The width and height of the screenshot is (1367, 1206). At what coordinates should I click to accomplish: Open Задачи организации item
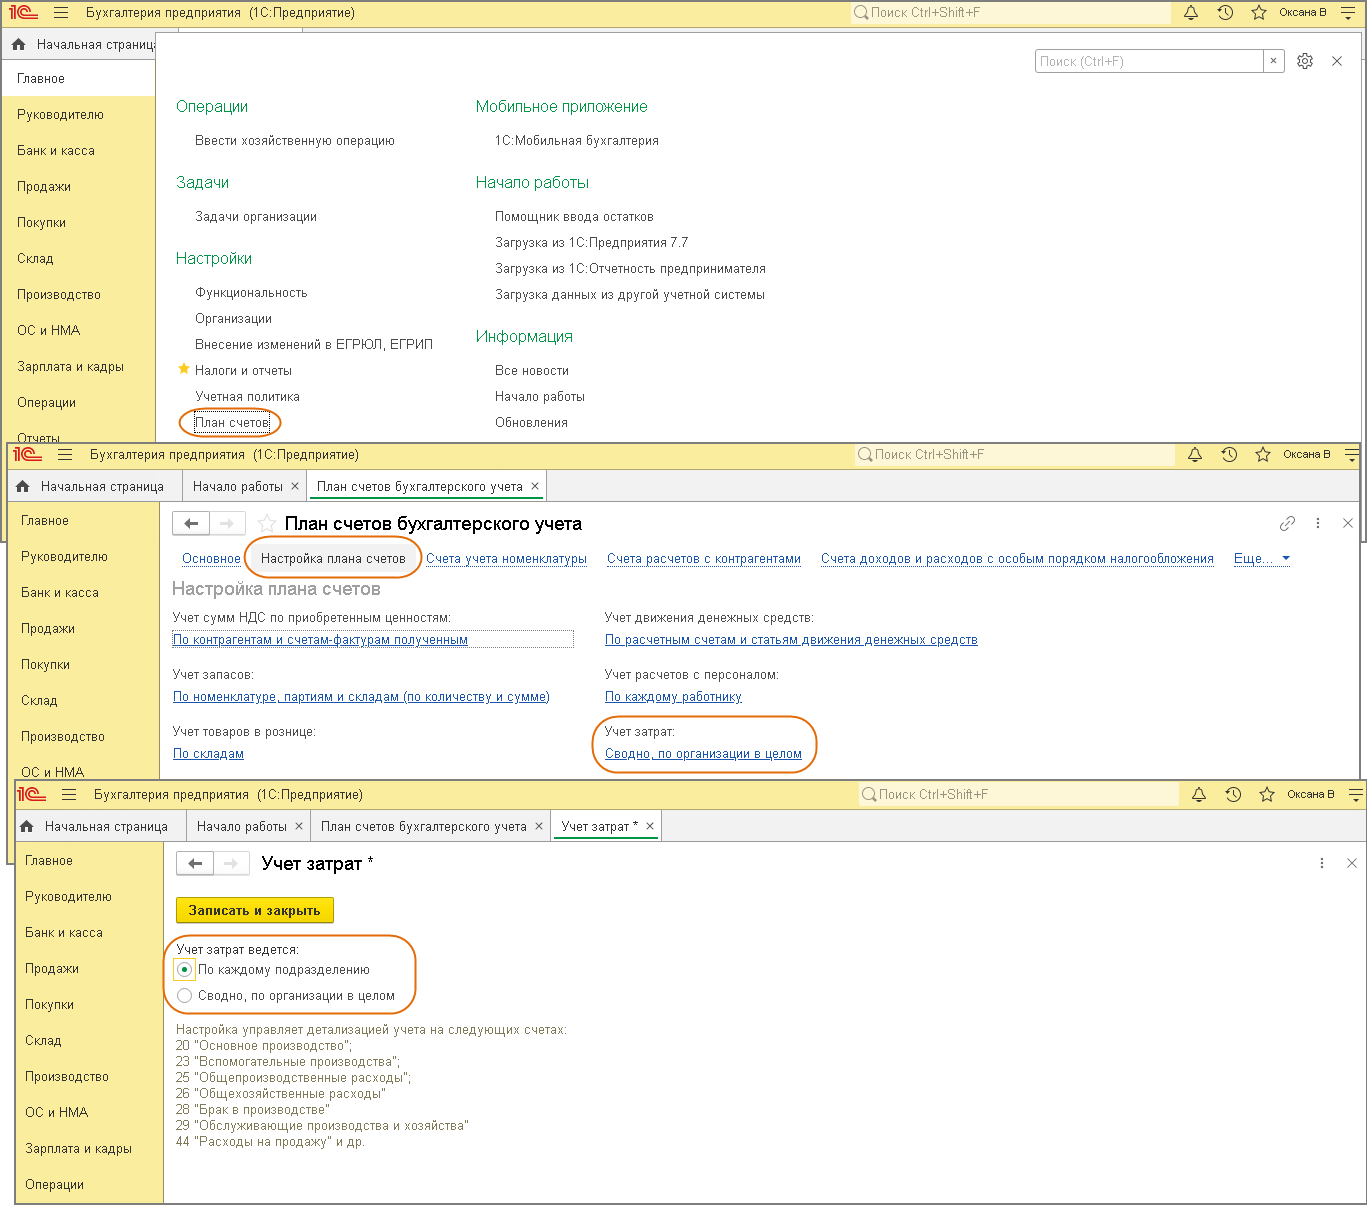256,217
